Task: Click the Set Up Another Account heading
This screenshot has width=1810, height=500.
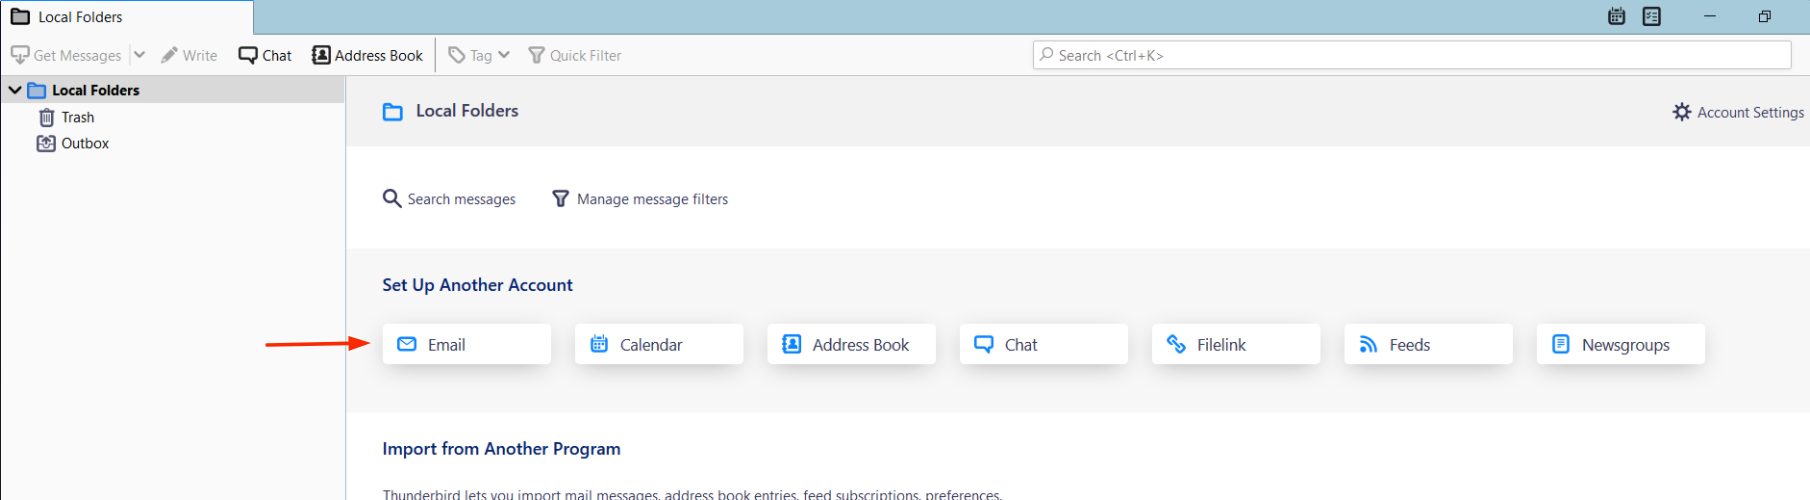Action: click(x=477, y=285)
